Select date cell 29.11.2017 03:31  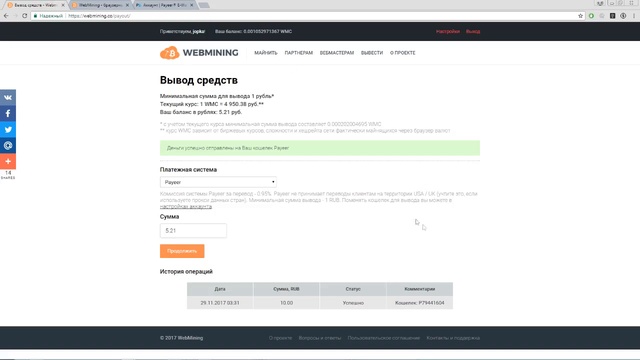pyautogui.click(x=220, y=303)
